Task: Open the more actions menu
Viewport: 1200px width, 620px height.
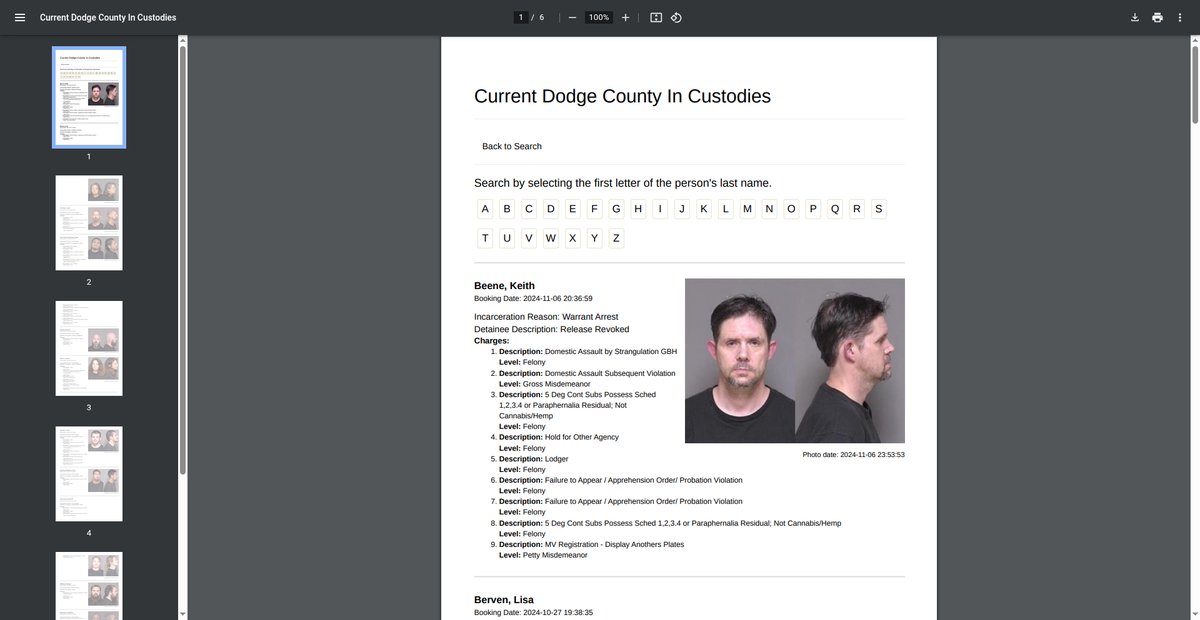Action: (x=1181, y=17)
